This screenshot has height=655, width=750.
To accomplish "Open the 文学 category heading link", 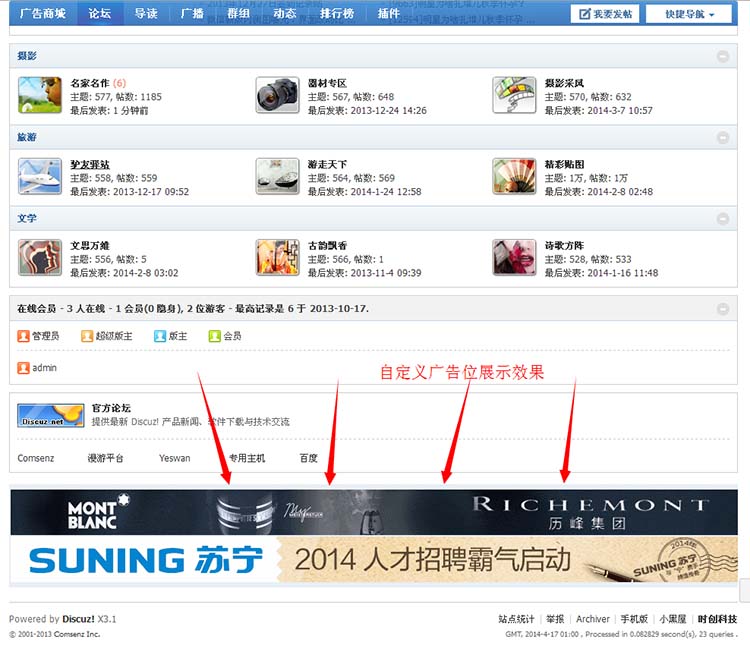I will pyautogui.click(x=27, y=219).
